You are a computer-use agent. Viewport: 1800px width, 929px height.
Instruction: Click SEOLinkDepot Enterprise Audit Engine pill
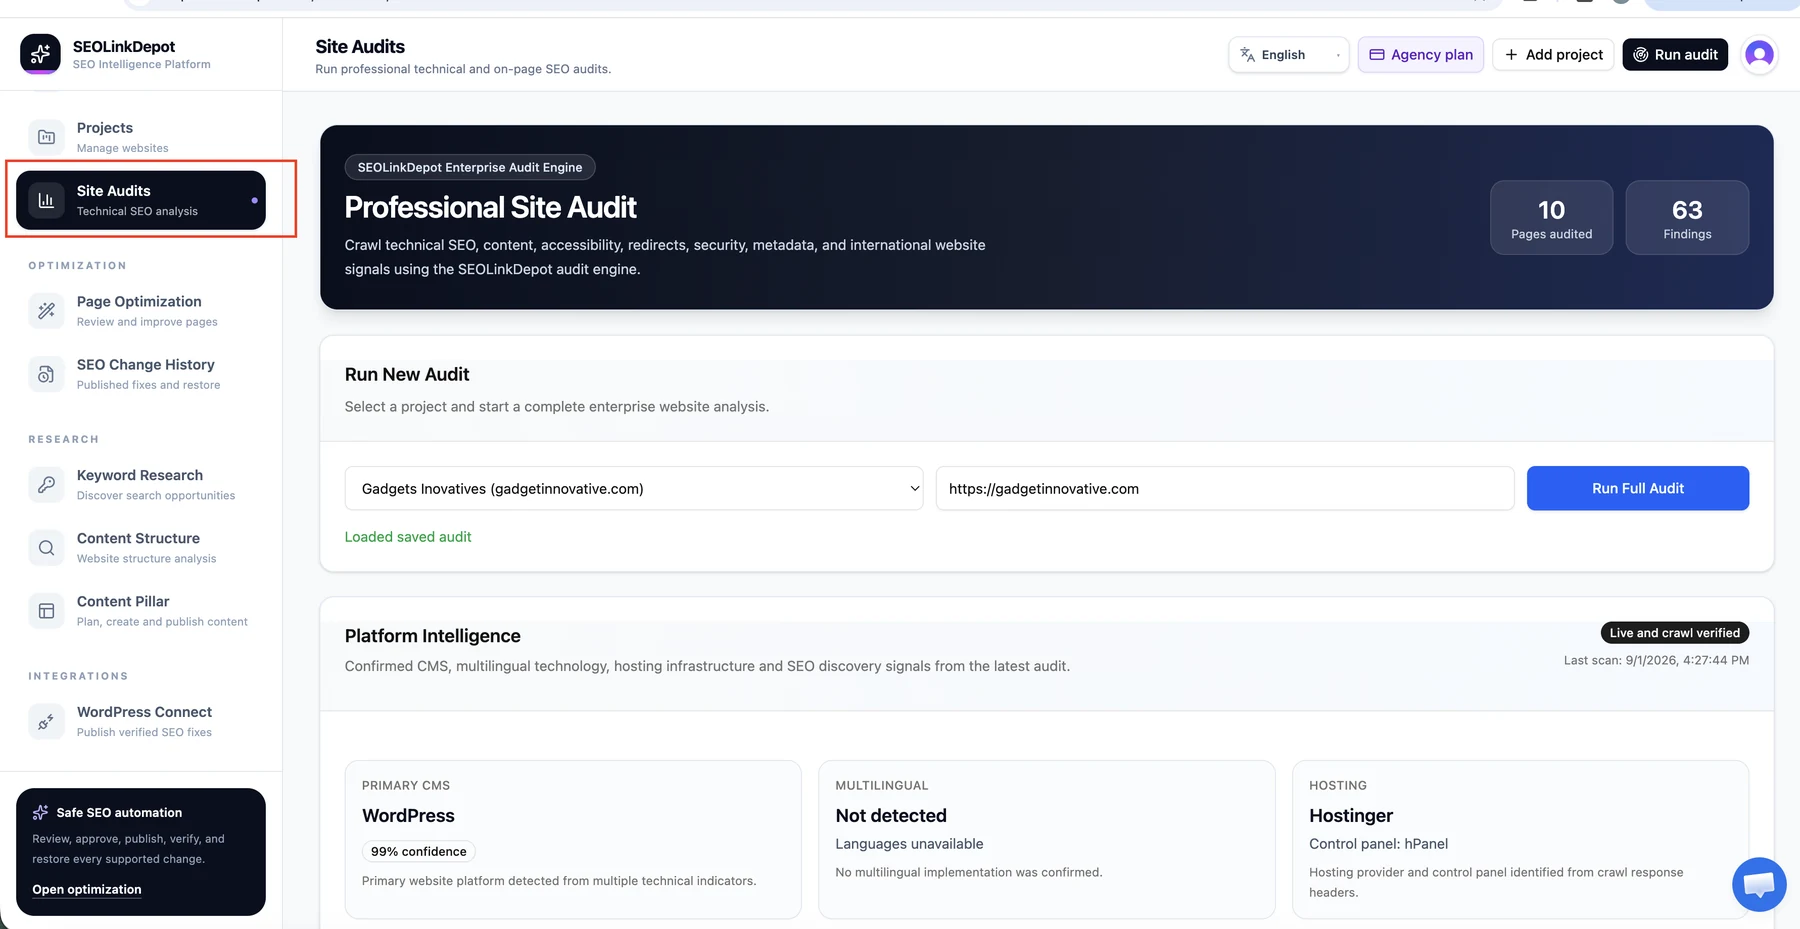tap(470, 167)
